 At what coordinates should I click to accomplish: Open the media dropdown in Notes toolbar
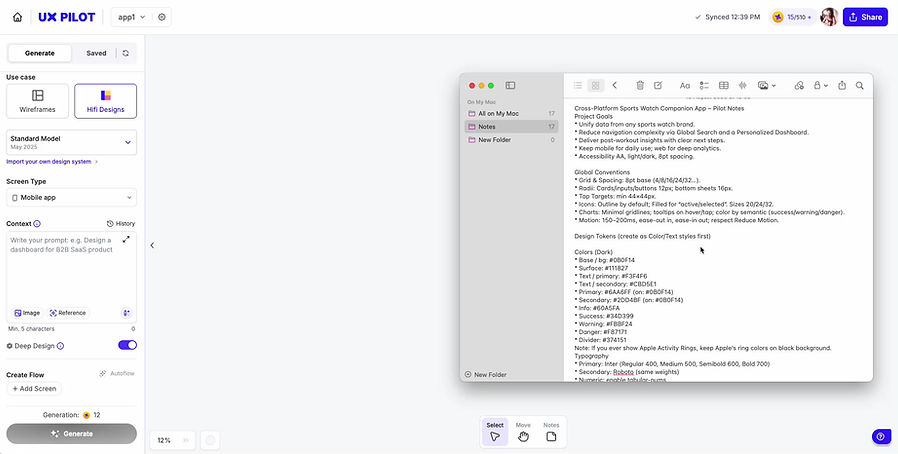click(x=767, y=85)
